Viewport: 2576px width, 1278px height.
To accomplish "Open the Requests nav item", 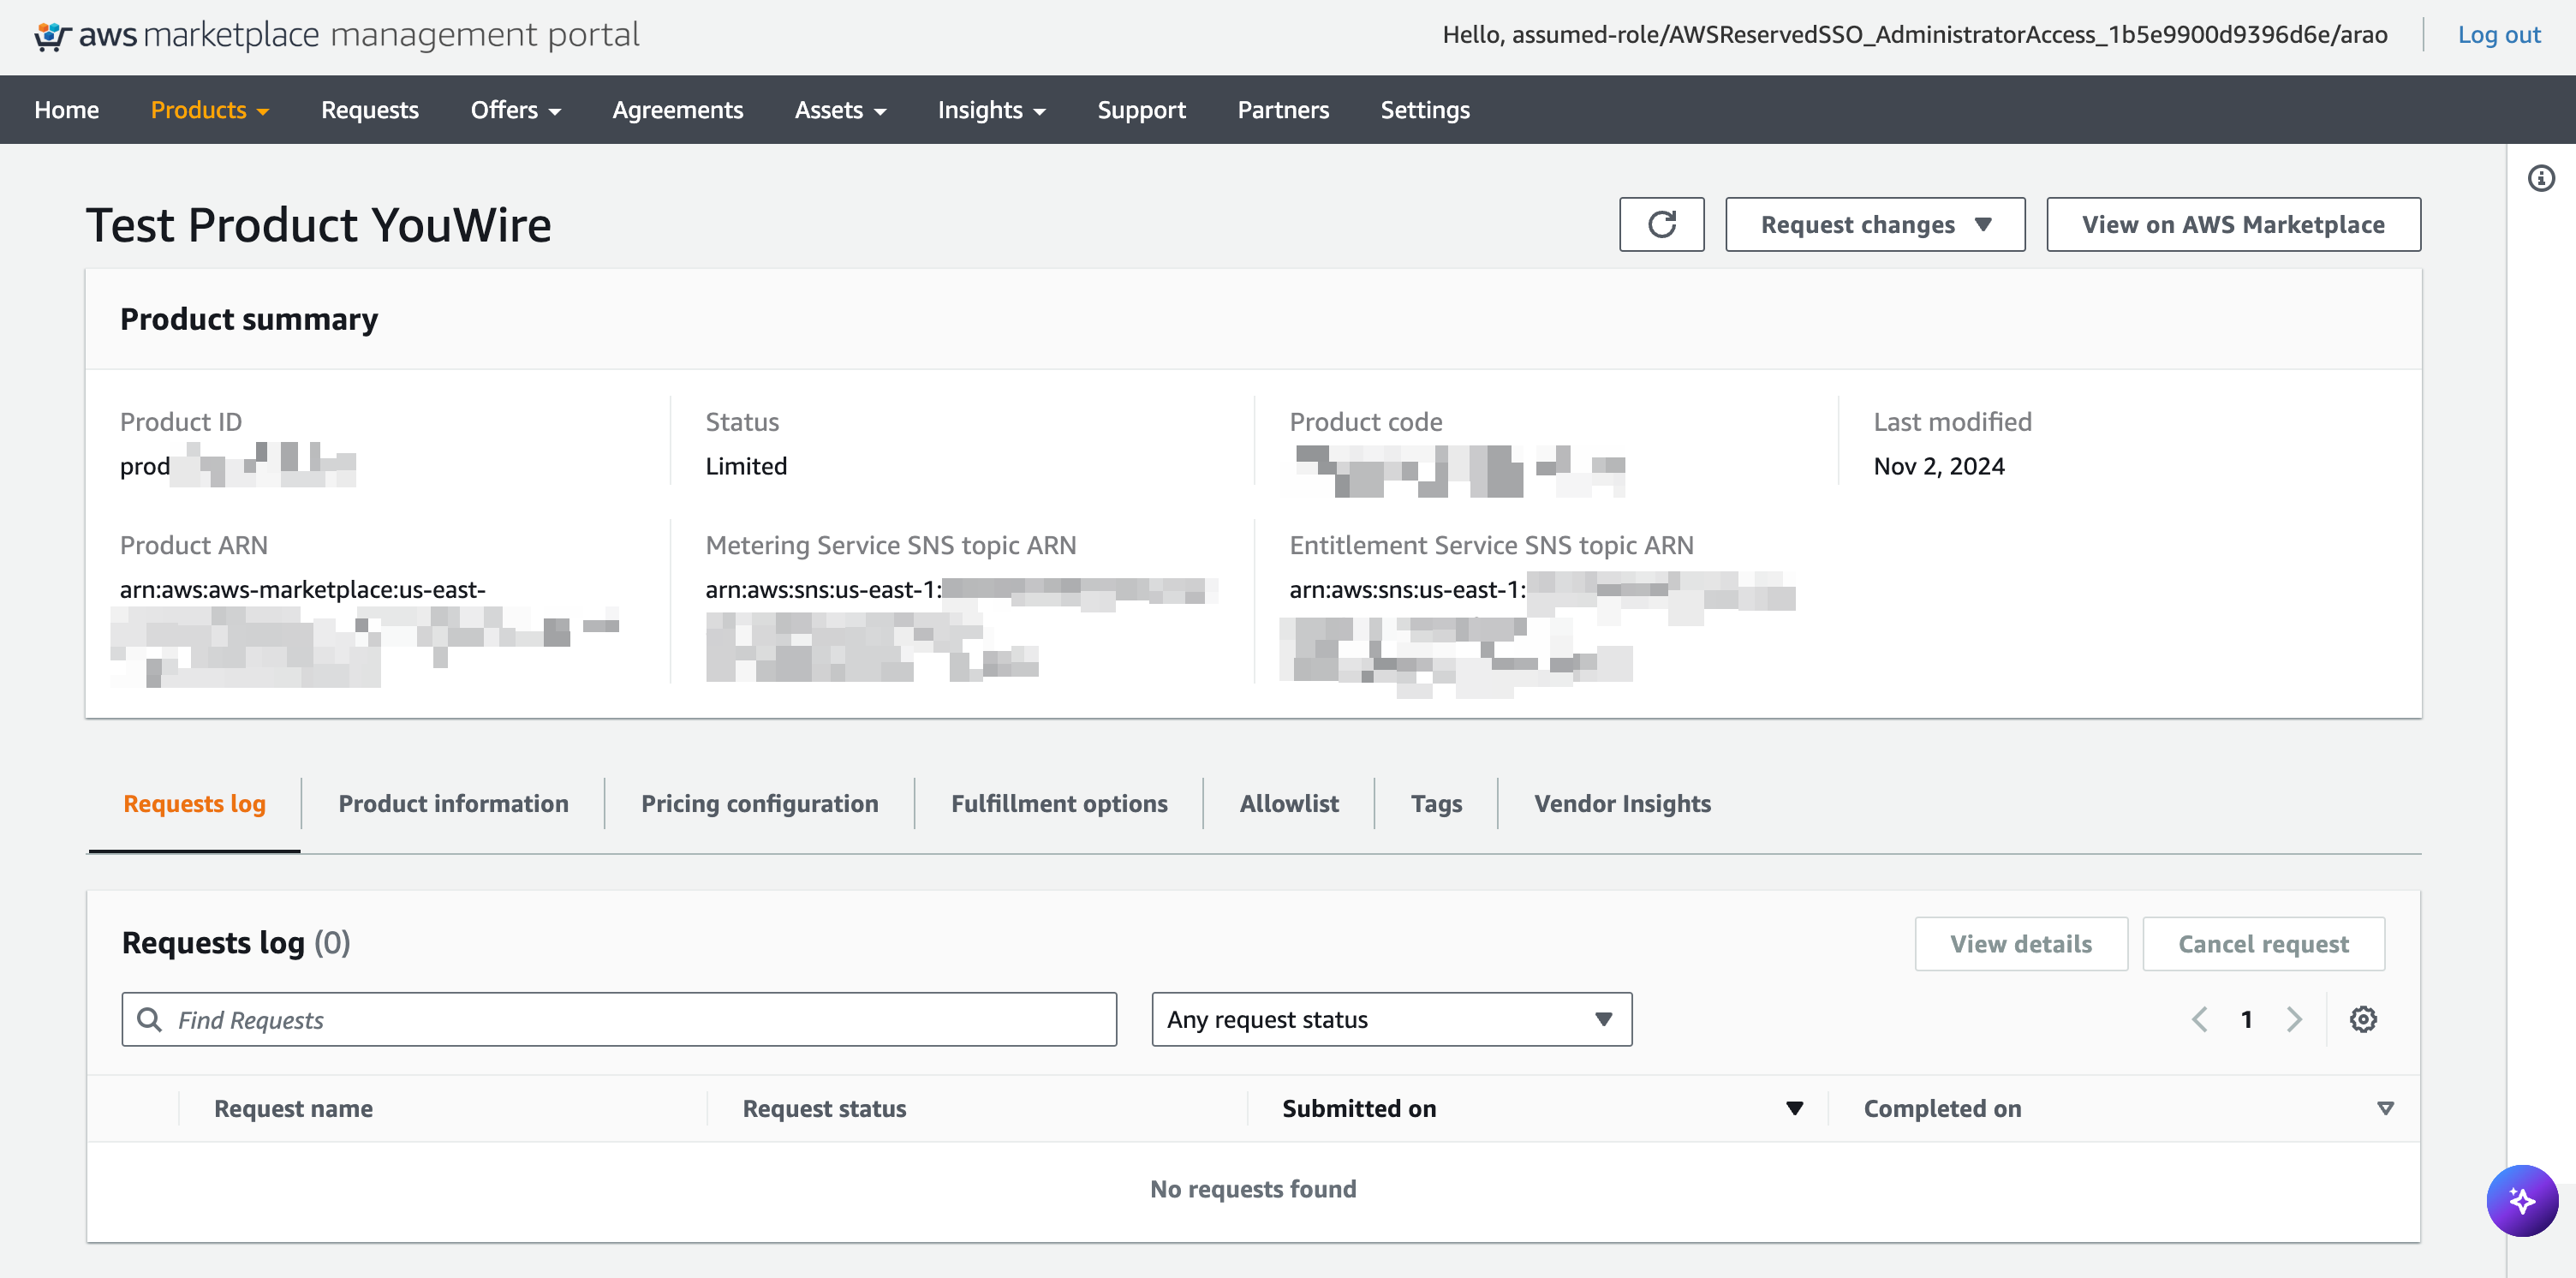I will click(370, 110).
